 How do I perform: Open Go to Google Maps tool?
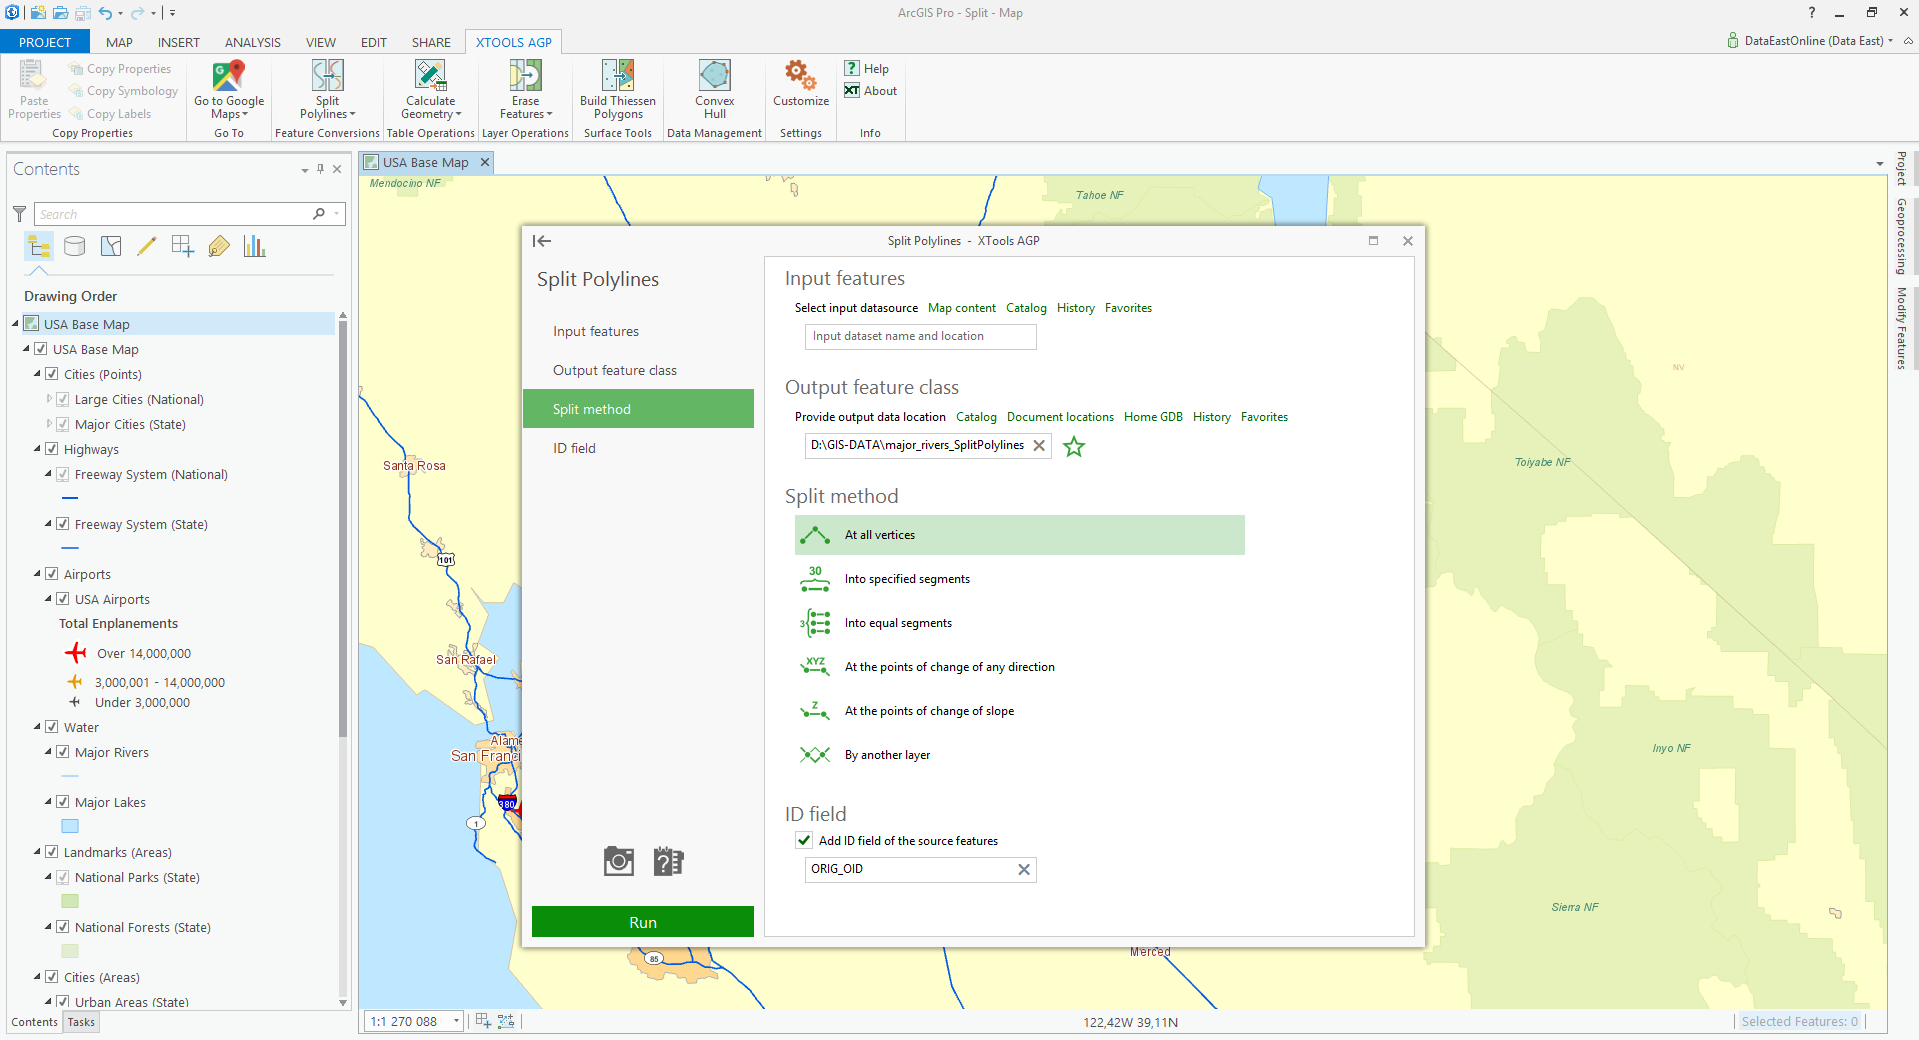tap(229, 90)
